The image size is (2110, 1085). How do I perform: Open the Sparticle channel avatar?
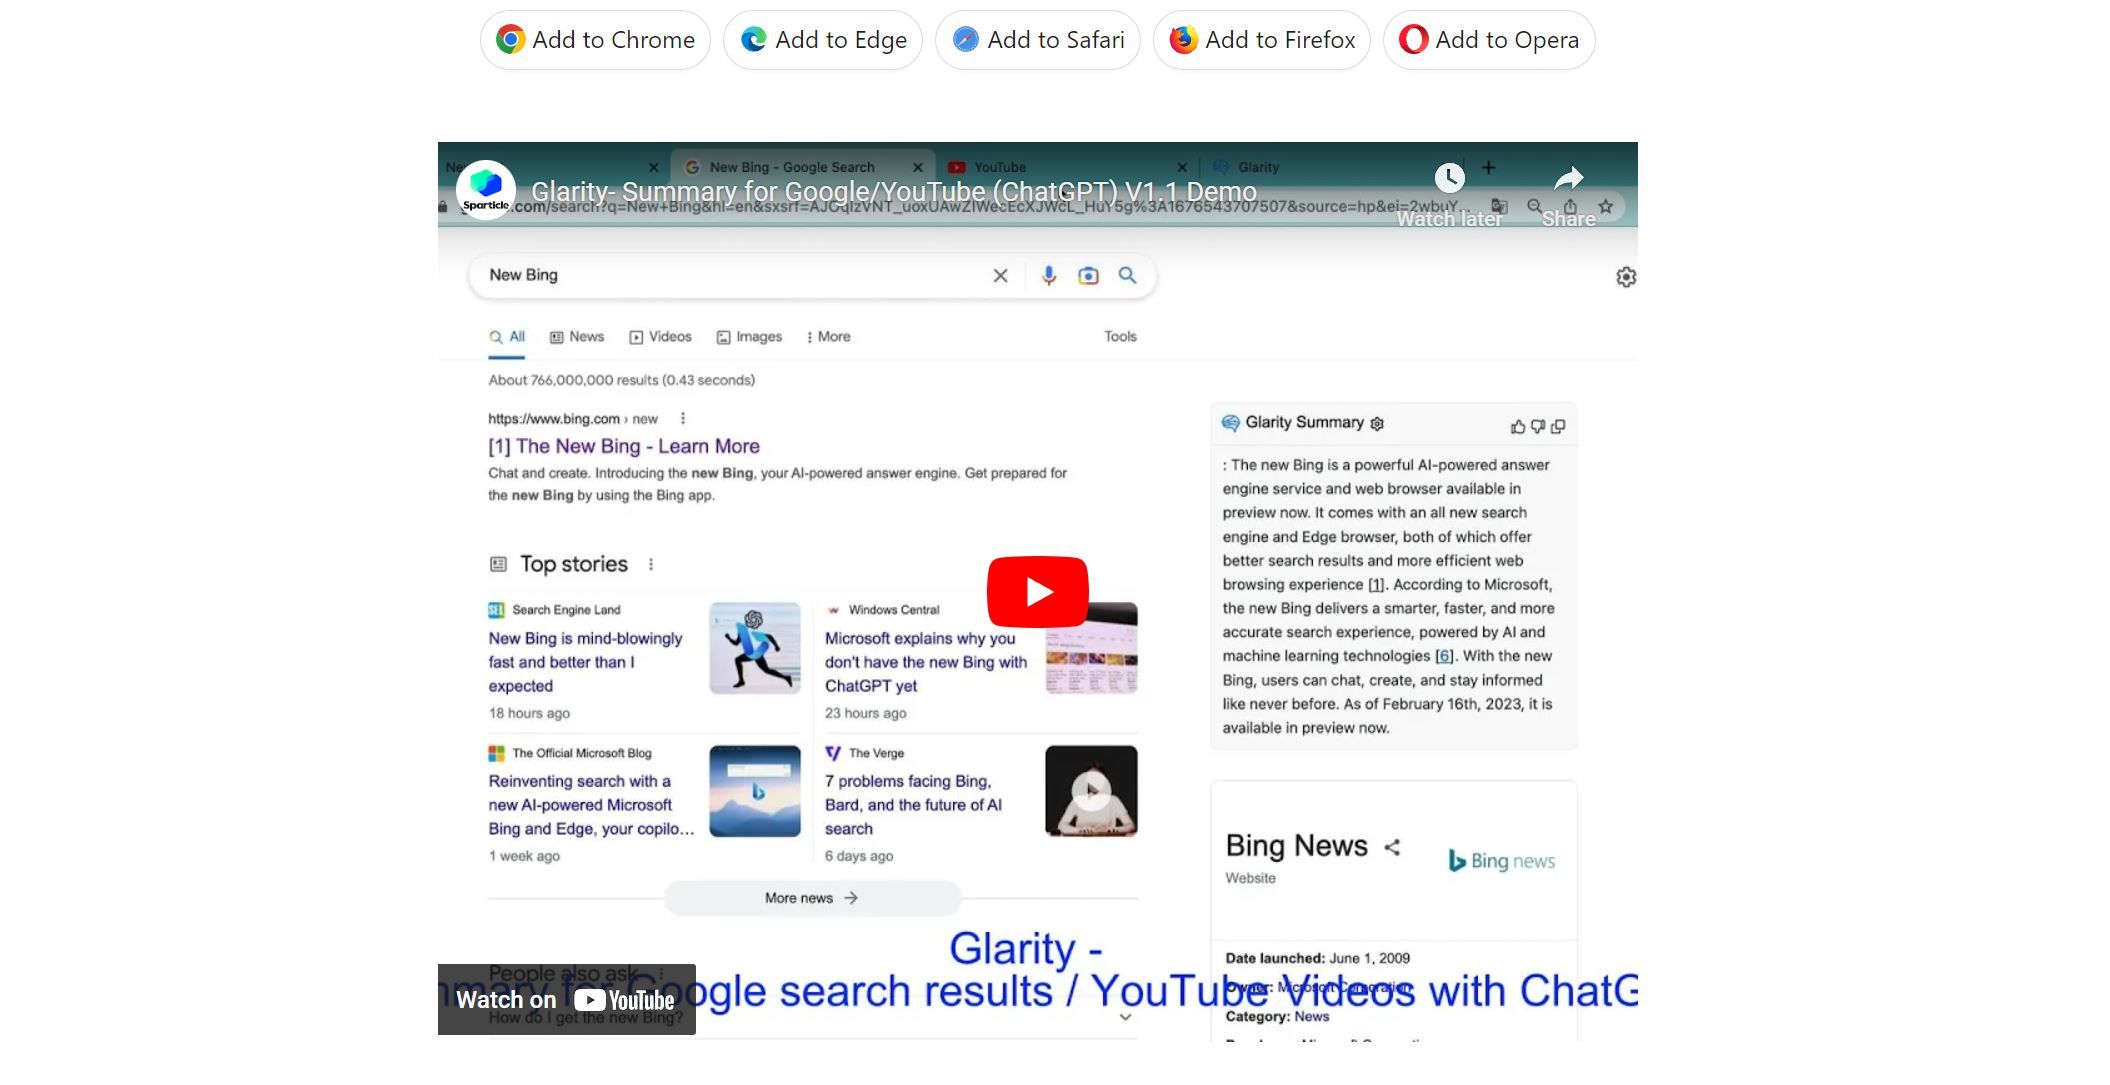click(486, 189)
